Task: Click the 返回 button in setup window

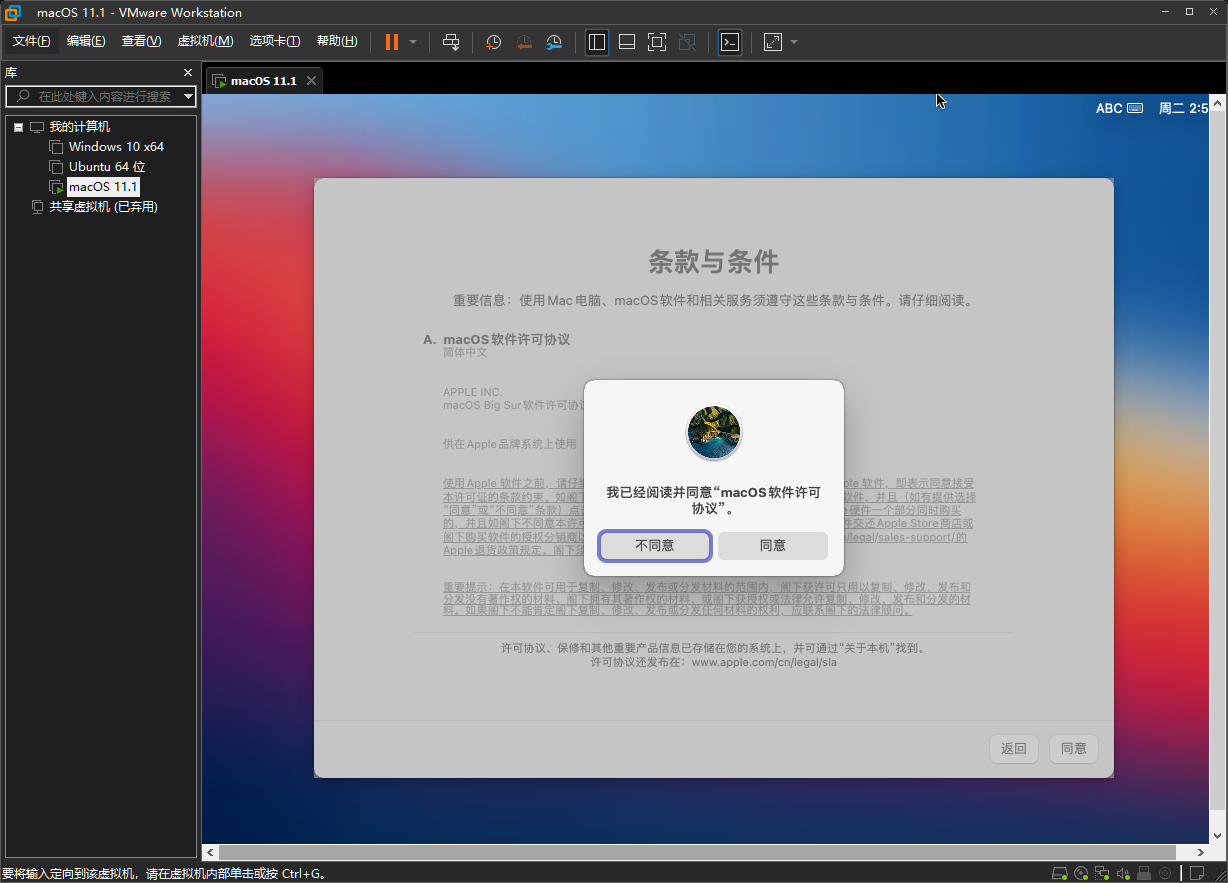Action: tap(1014, 748)
